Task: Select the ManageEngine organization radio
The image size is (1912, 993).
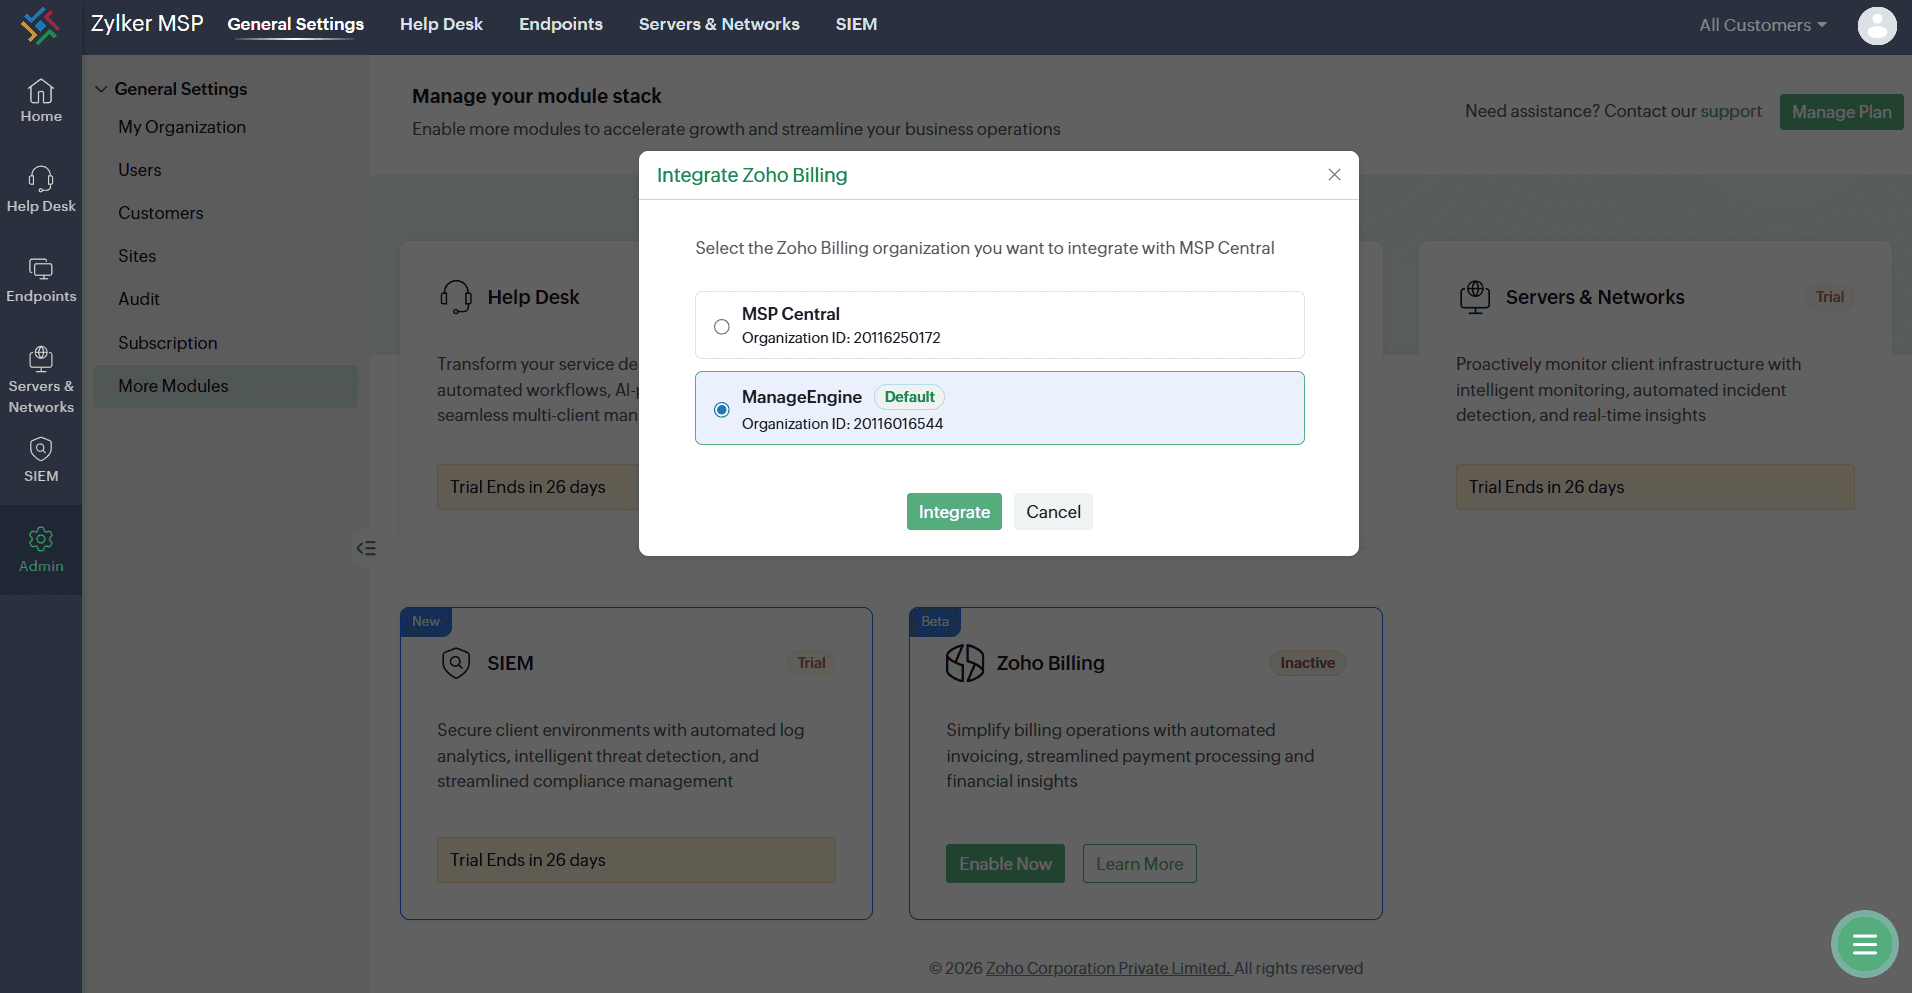Action: tap(722, 410)
